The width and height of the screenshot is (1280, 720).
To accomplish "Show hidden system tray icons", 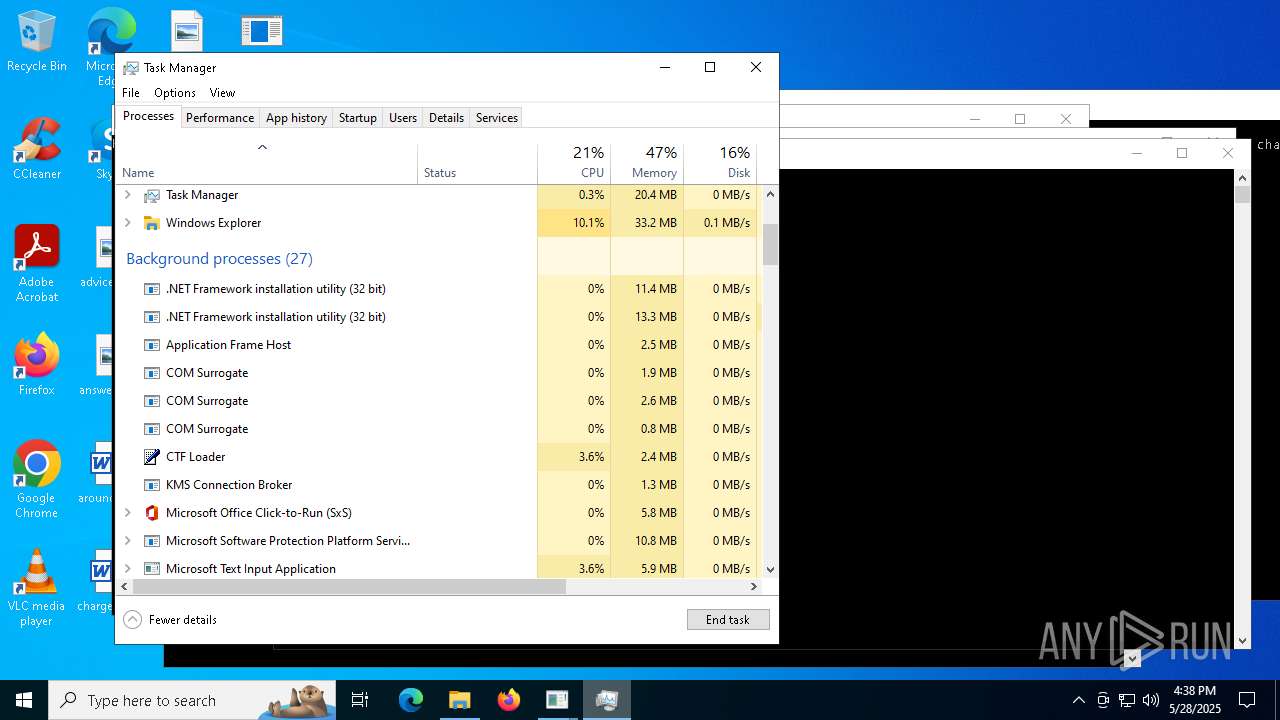I will click(x=1078, y=700).
